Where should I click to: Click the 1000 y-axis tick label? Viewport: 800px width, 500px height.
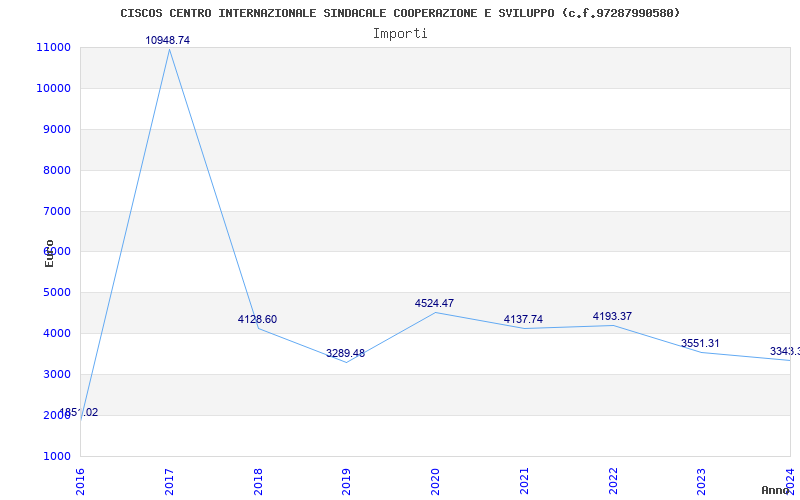56,456
